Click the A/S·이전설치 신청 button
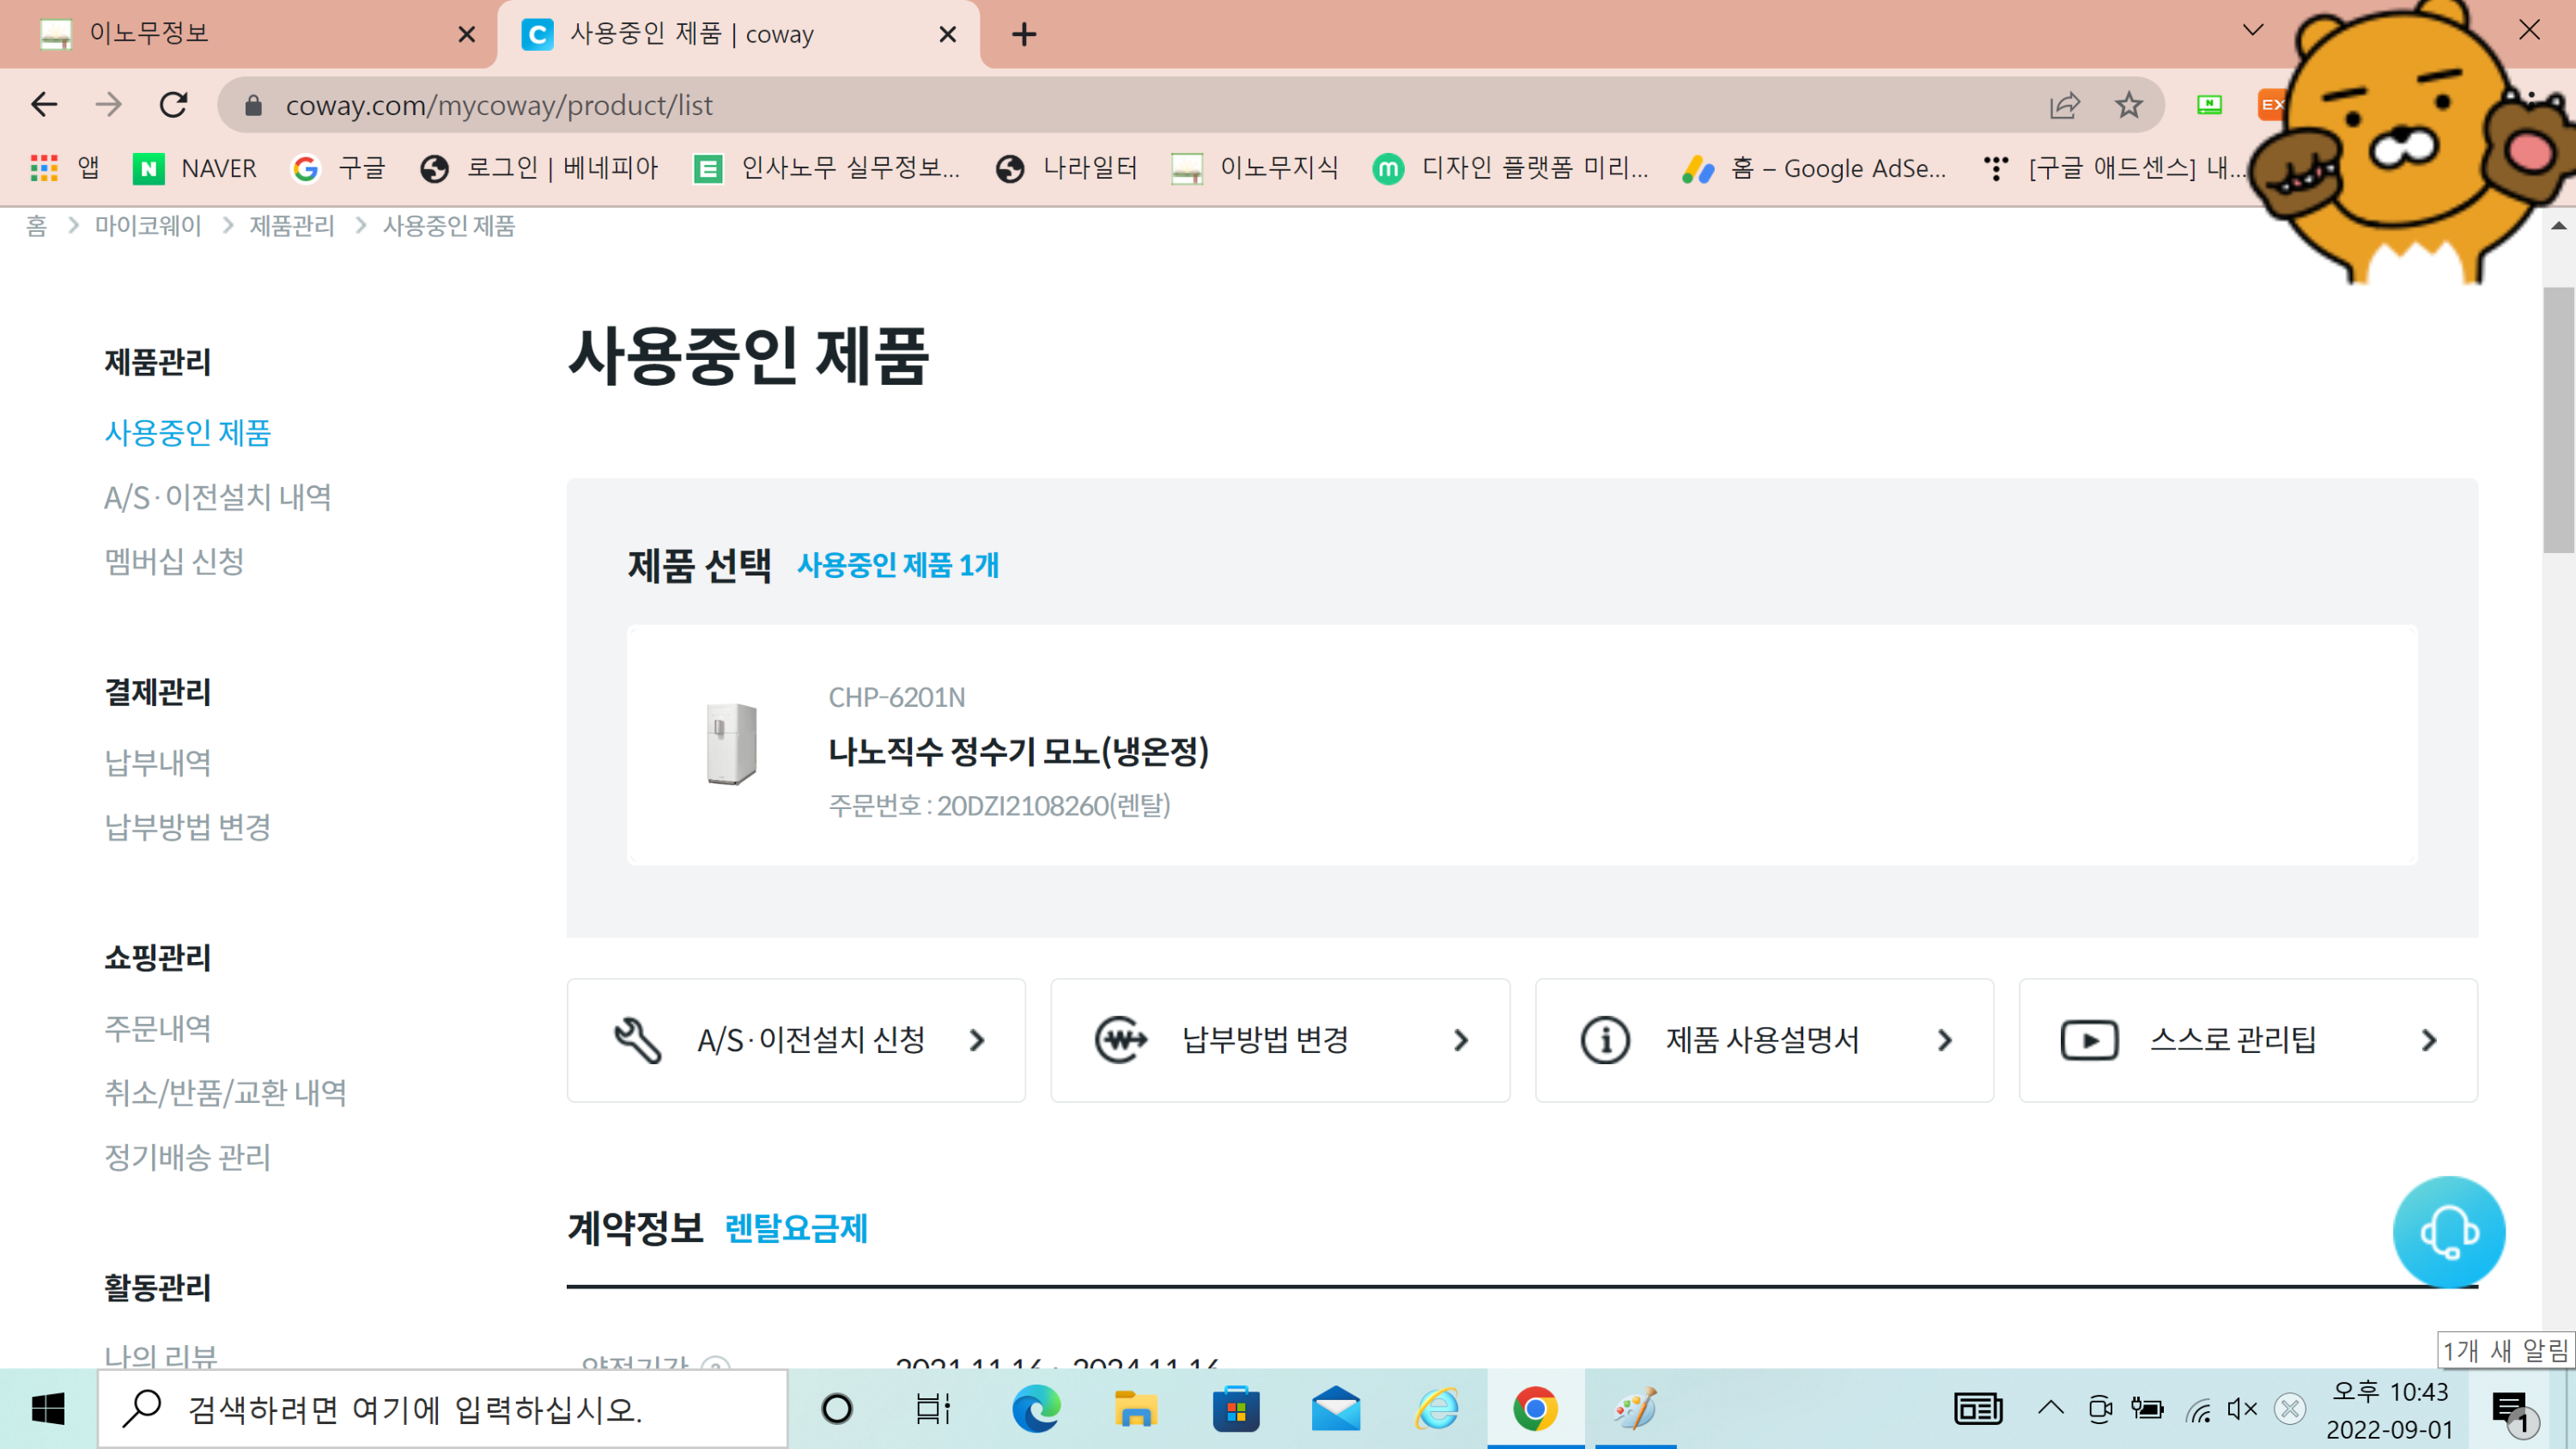The image size is (2576, 1449). [796, 1040]
